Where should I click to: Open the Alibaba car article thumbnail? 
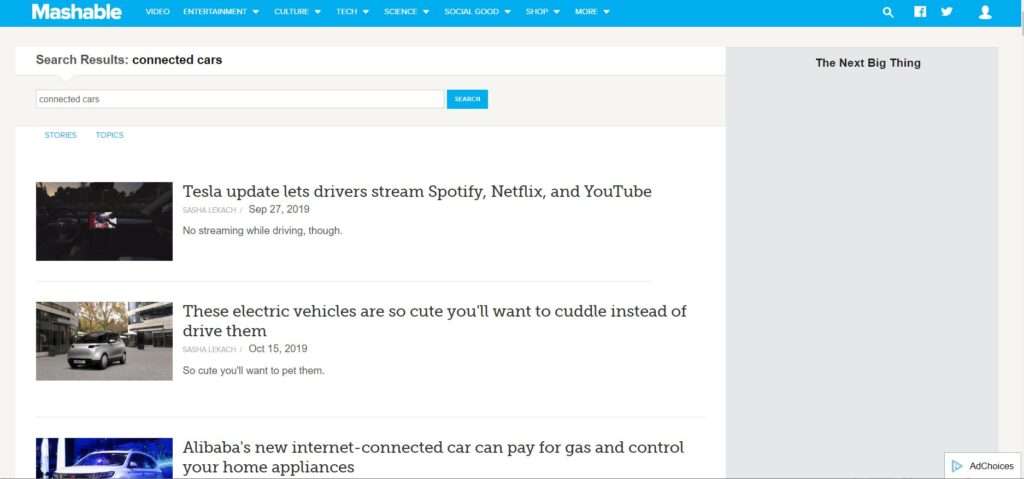click(104, 458)
